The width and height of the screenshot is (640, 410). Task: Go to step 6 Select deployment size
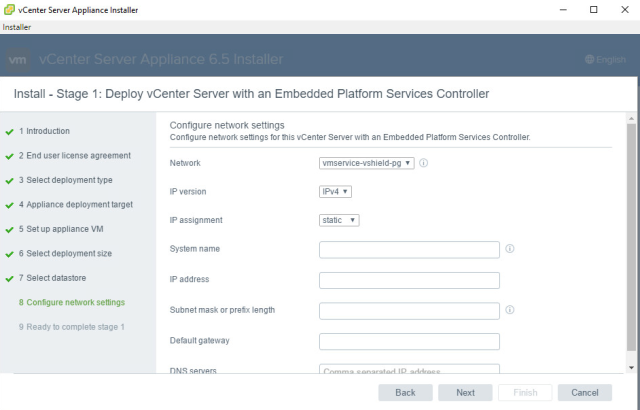[65, 253]
